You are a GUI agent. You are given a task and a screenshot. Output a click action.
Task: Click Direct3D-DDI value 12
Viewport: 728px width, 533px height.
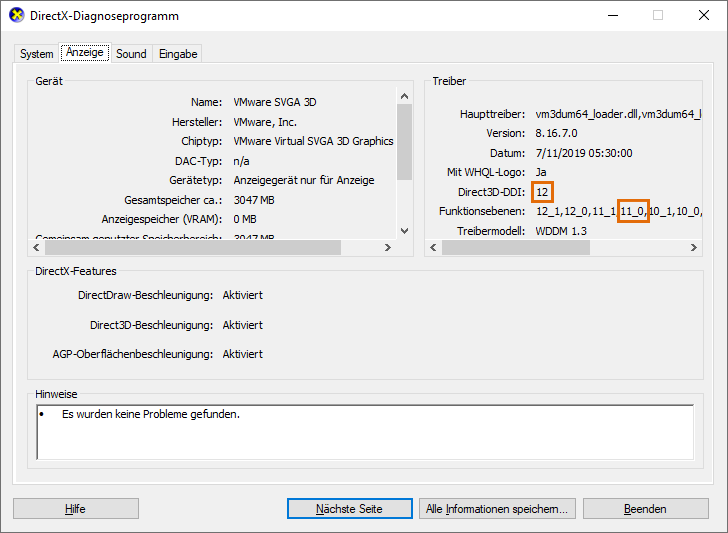[x=542, y=192]
